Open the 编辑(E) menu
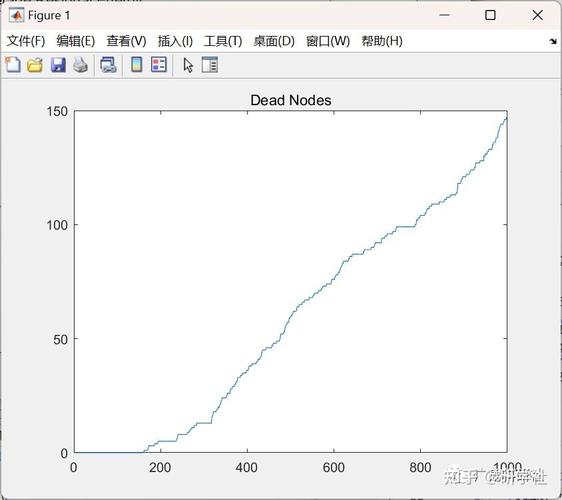 click(x=76, y=41)
